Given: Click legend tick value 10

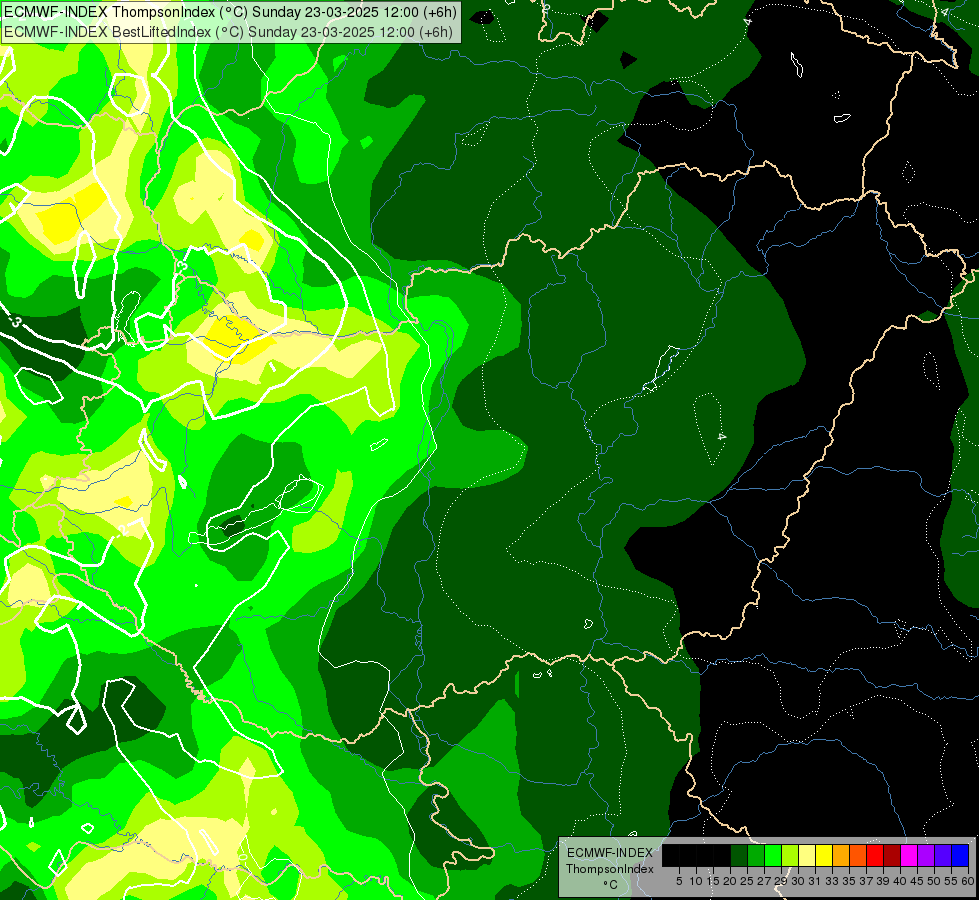Looking at the screenshot, I should tap(696, 881).
